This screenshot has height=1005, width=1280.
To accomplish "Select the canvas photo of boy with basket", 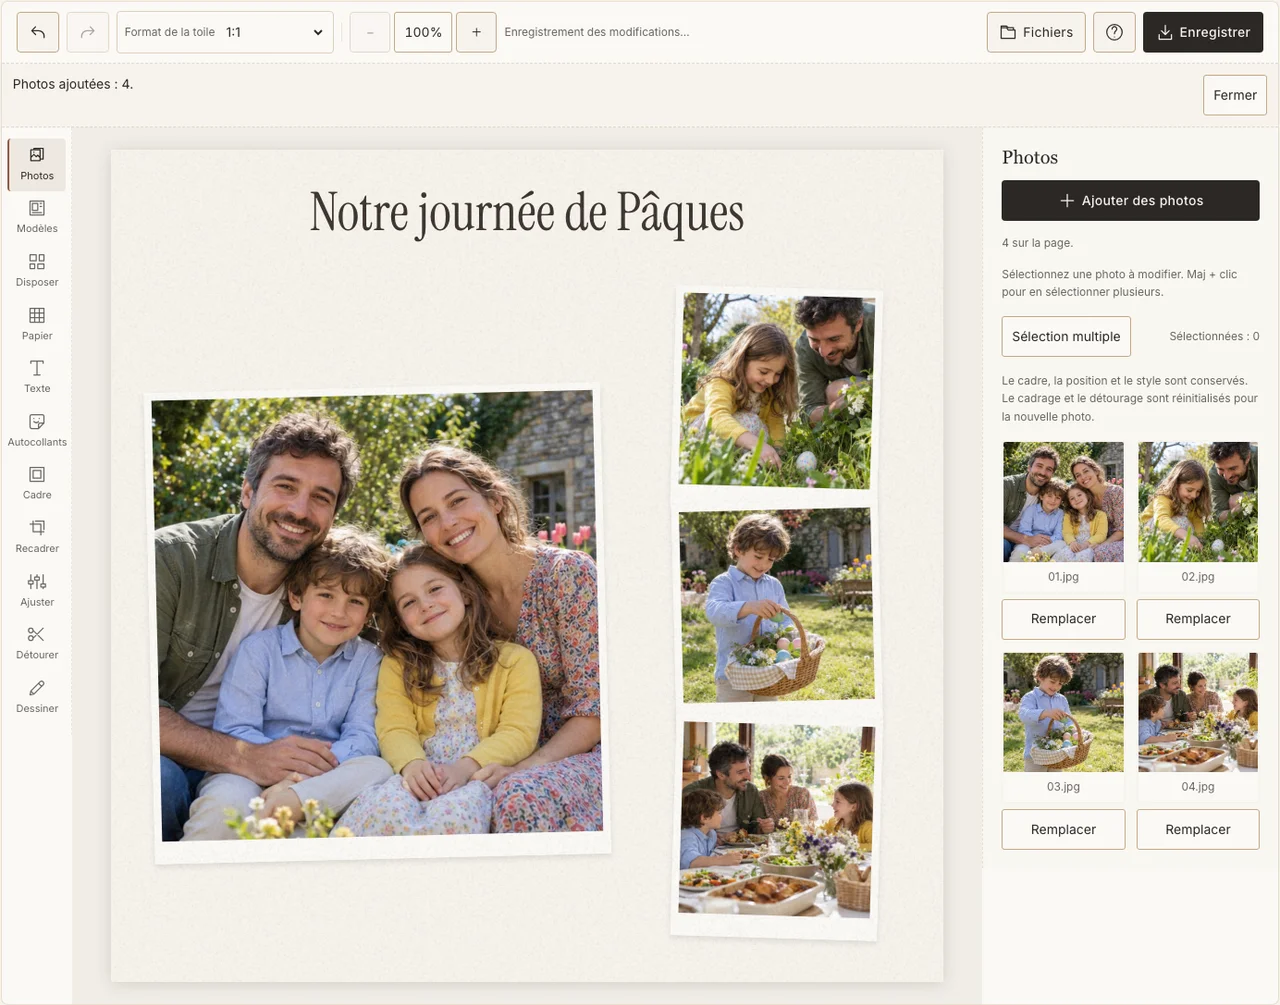I will click(777, 606).
